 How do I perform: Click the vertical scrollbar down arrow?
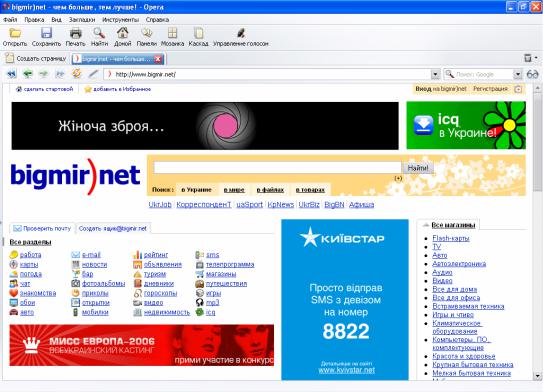click(537, 375)
